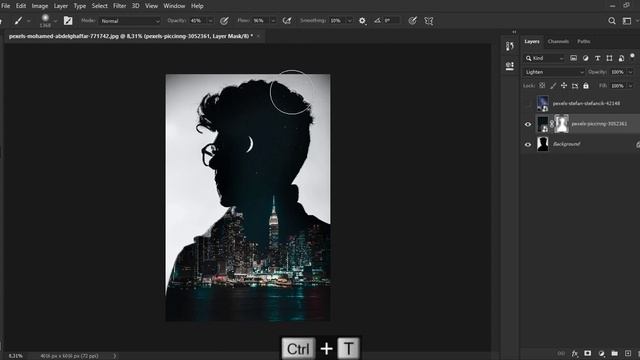Toggle the Brush Settings panel icon
This screenshot has width=640, height=360.
tap(68, 21)
